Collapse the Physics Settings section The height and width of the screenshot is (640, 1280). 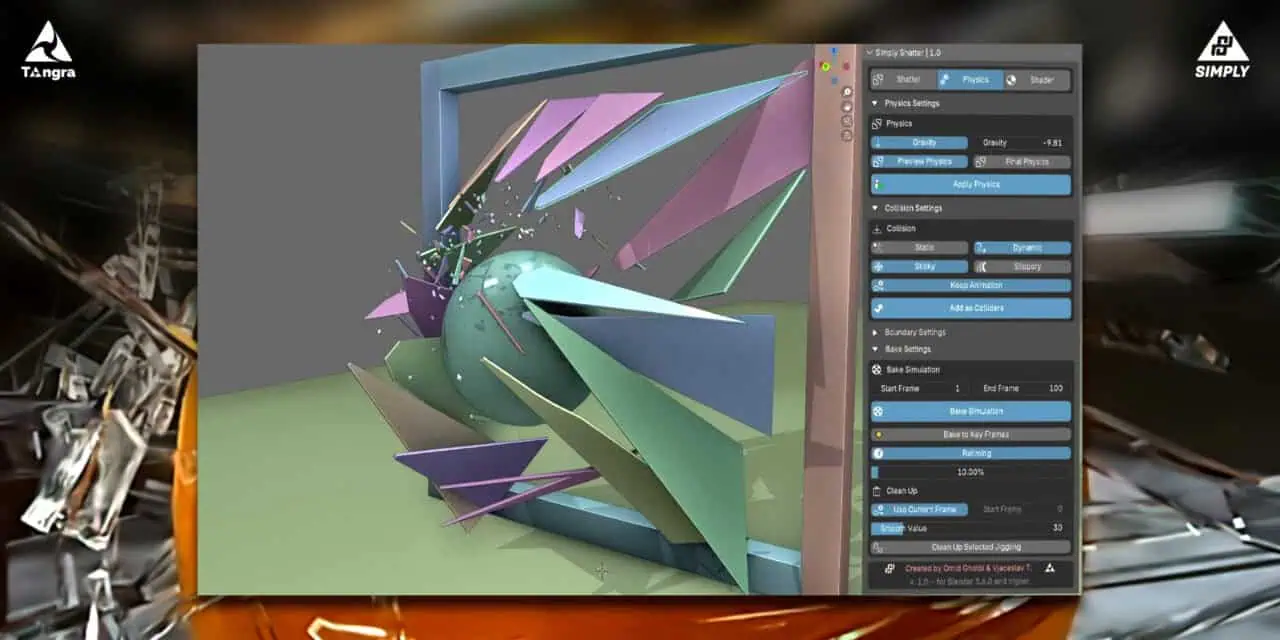[x=911, y=103]
